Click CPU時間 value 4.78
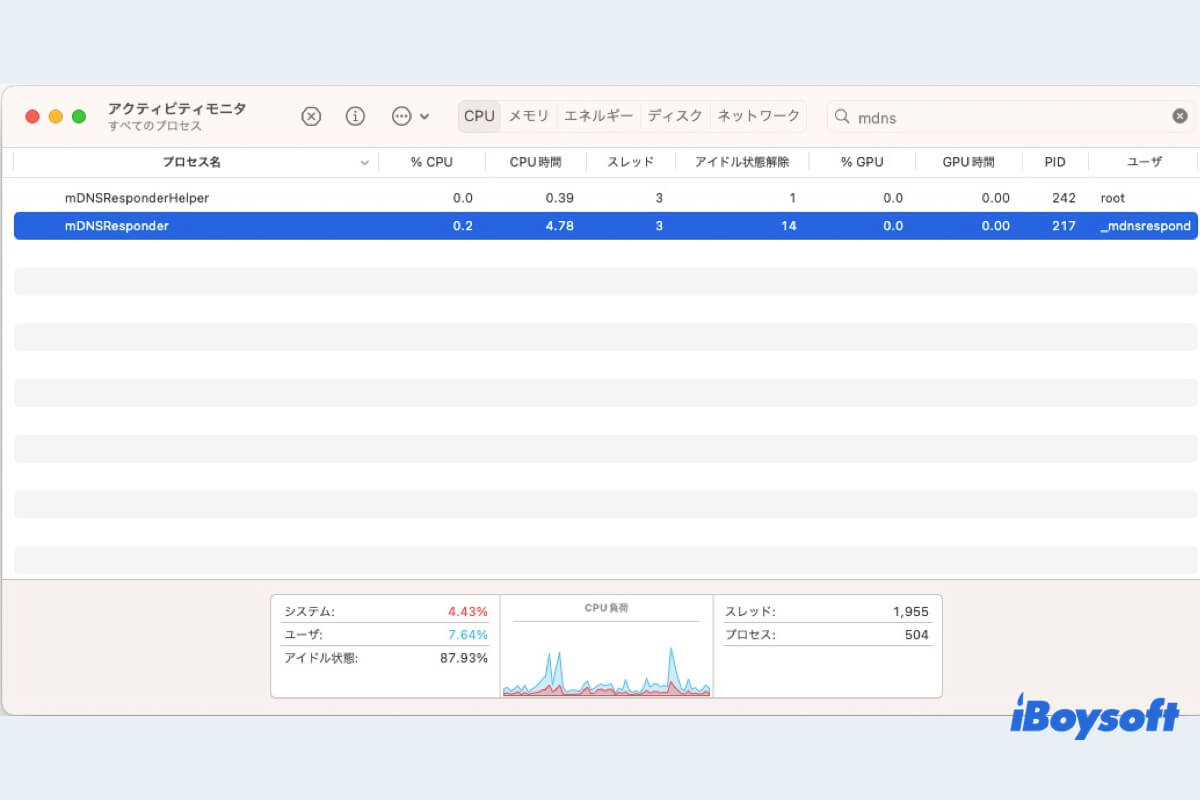1200x800 pixels. pyautogui.click(x=559, y=226)
